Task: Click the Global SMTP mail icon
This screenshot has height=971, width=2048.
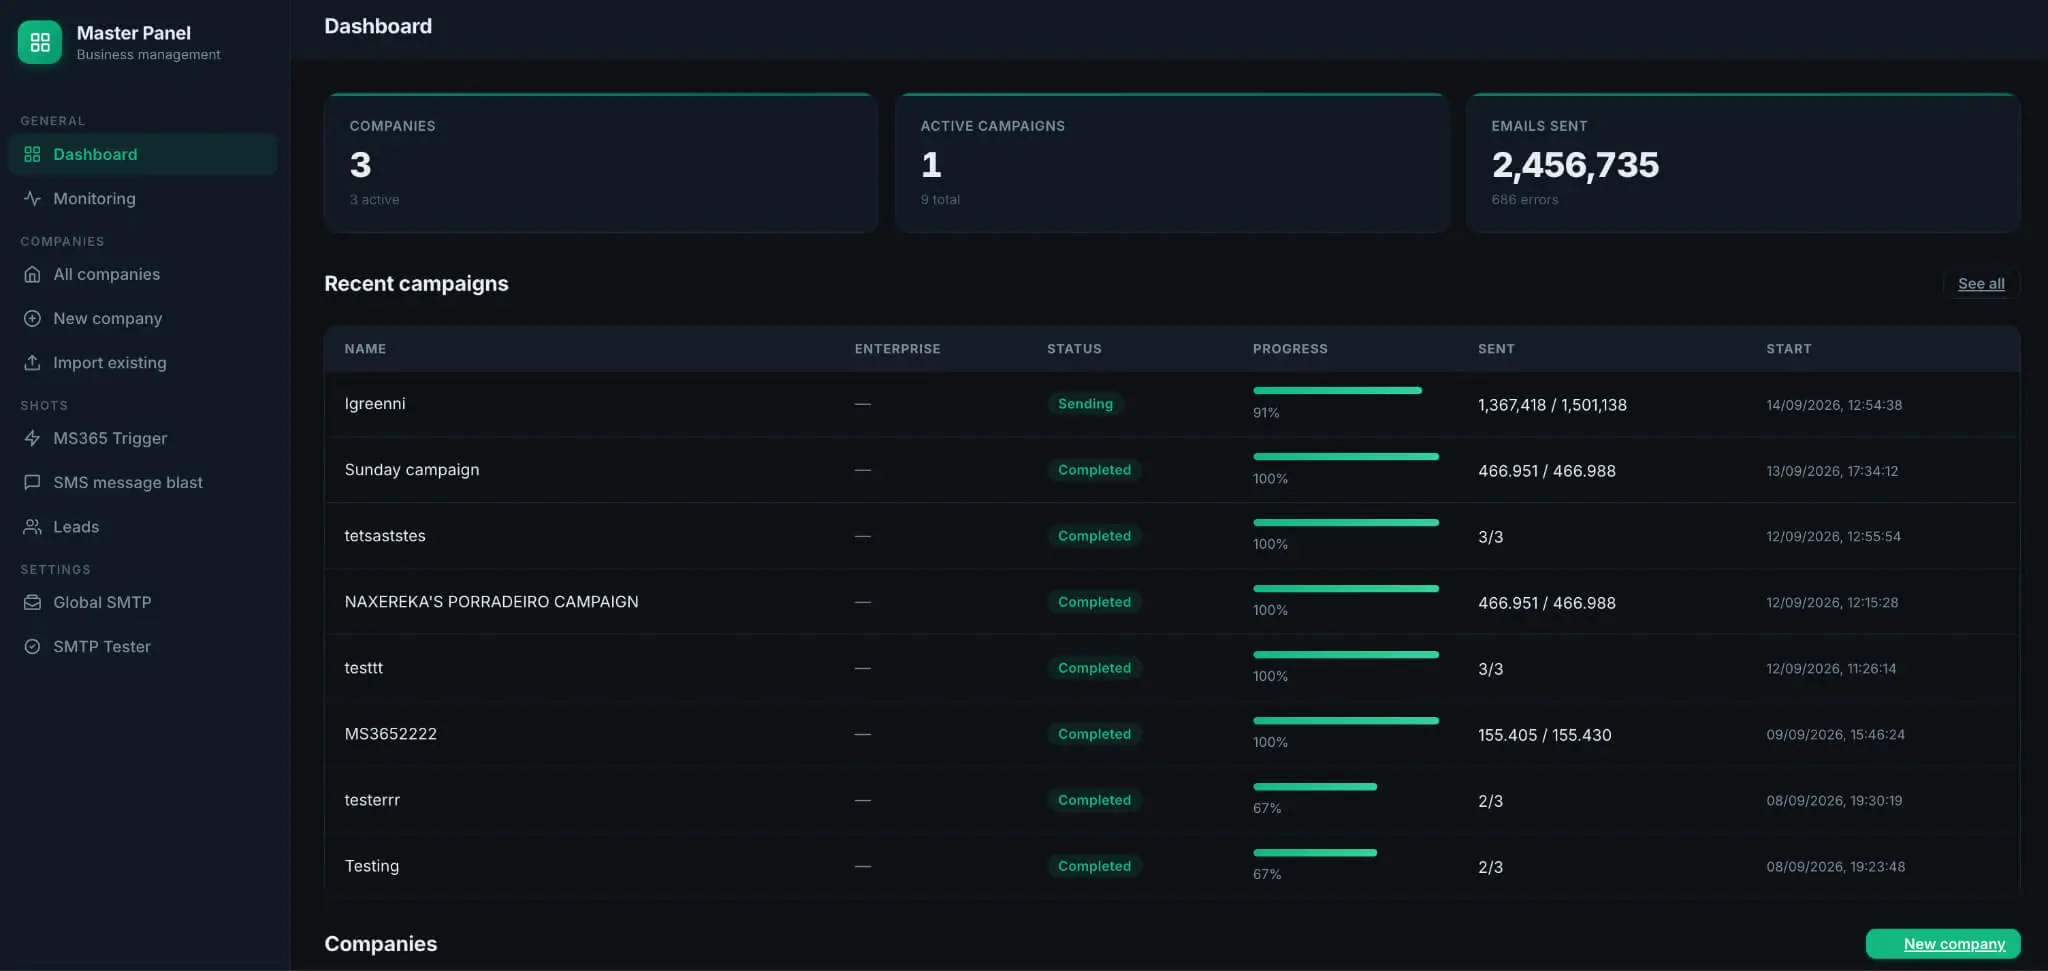Action: 32,602
